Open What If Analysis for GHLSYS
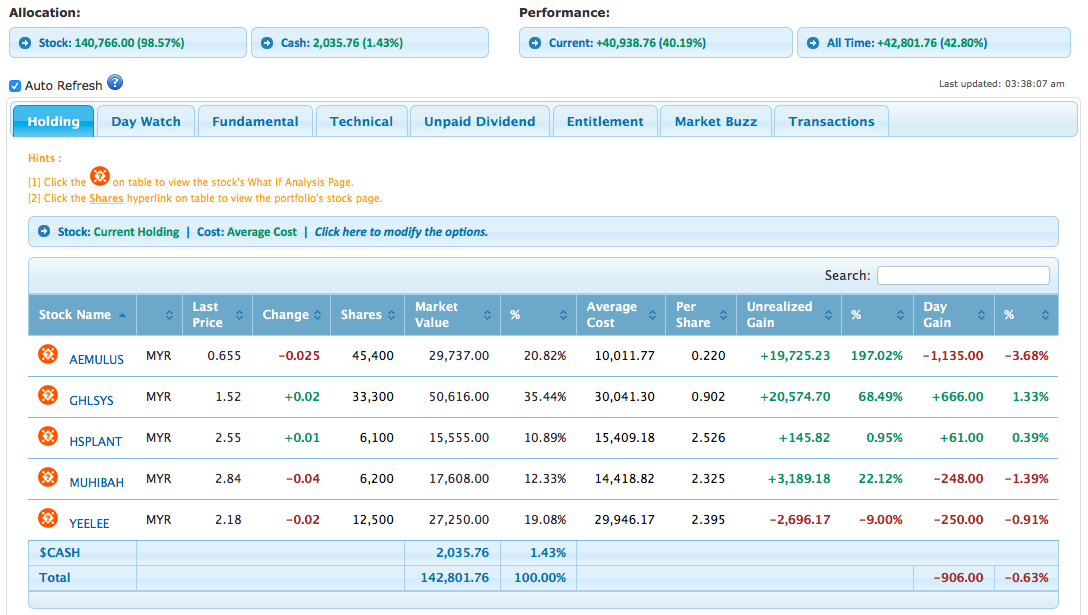 coord(48,395)
